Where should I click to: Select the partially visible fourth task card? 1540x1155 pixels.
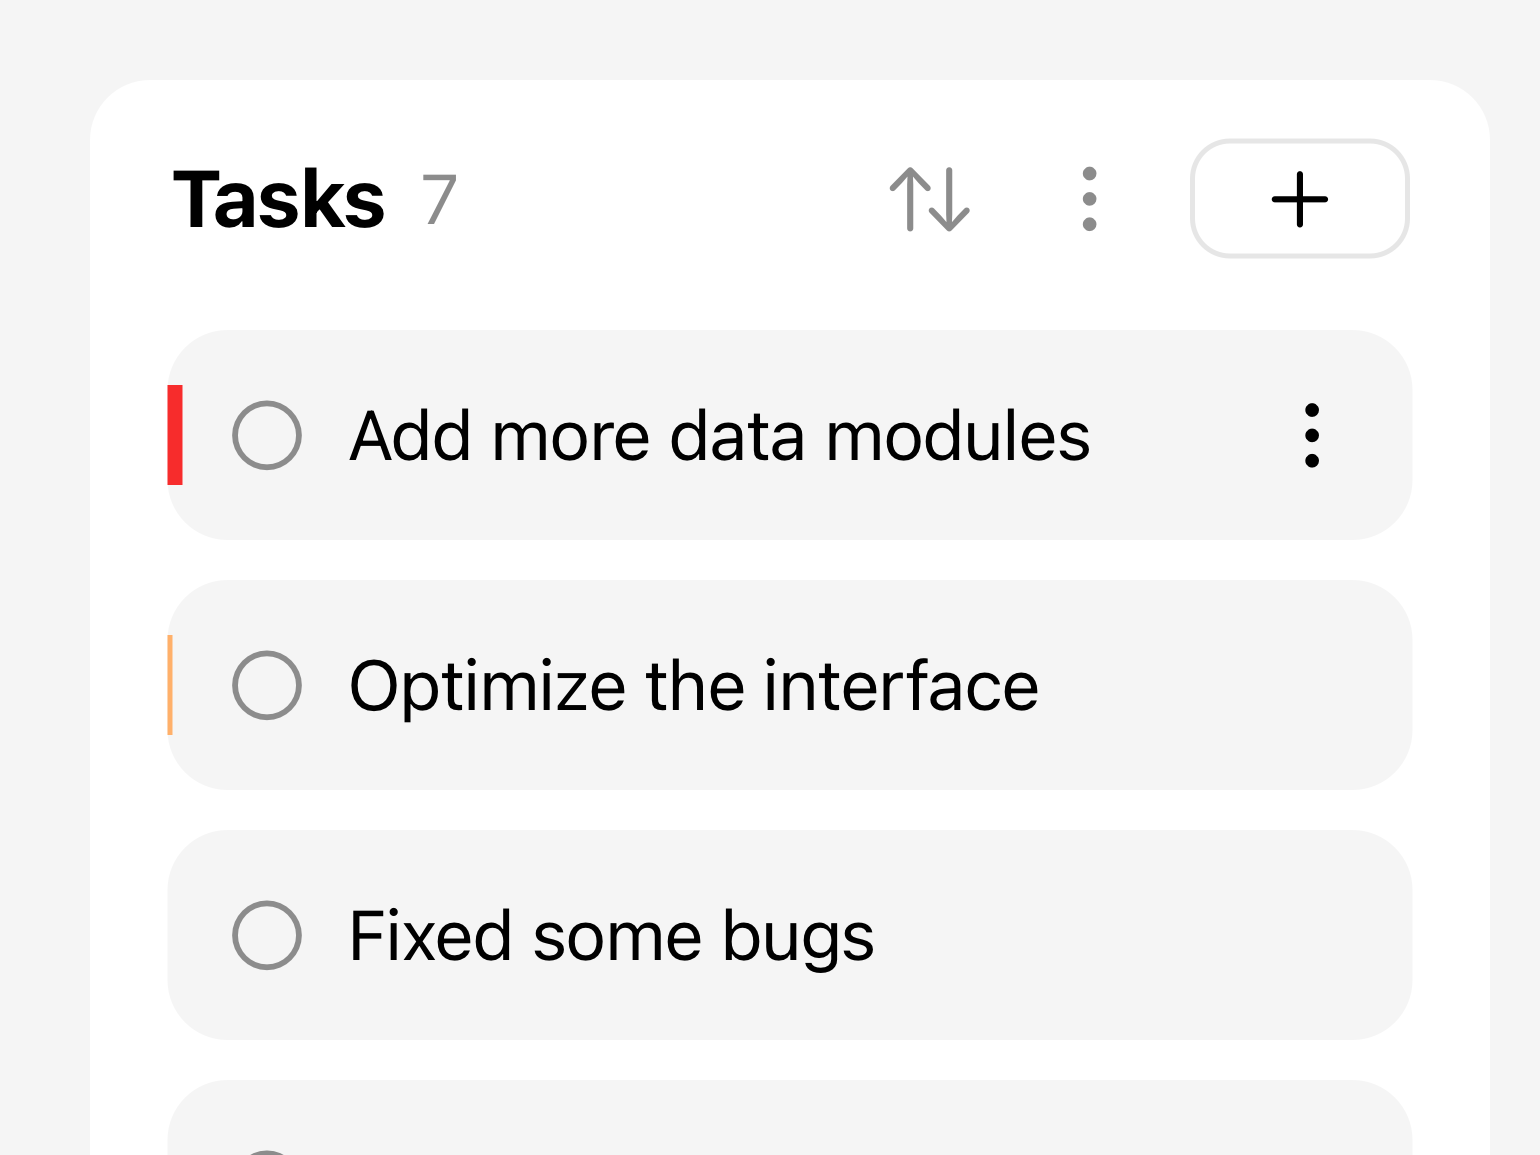(790, 1120)
